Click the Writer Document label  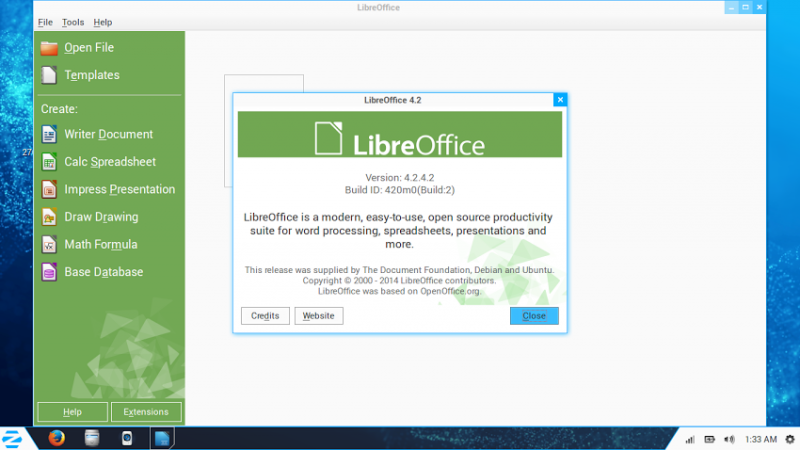(109, 134)
